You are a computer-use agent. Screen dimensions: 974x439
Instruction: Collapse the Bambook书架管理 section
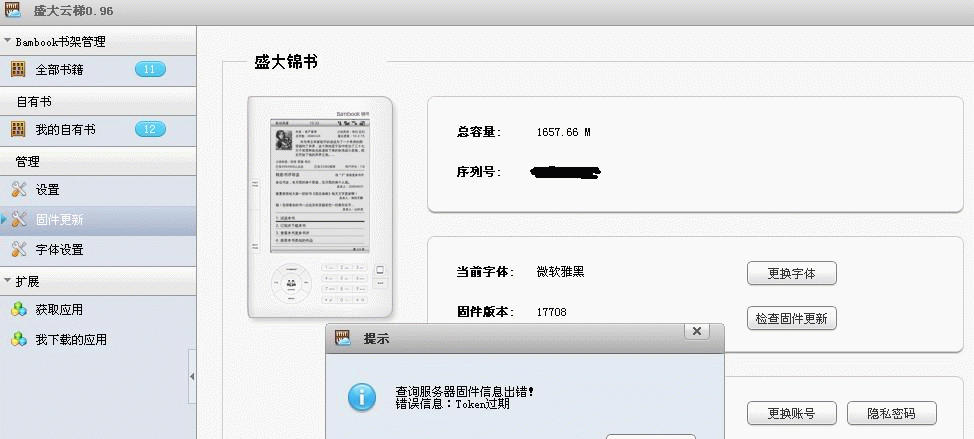[x=7, y=41]
